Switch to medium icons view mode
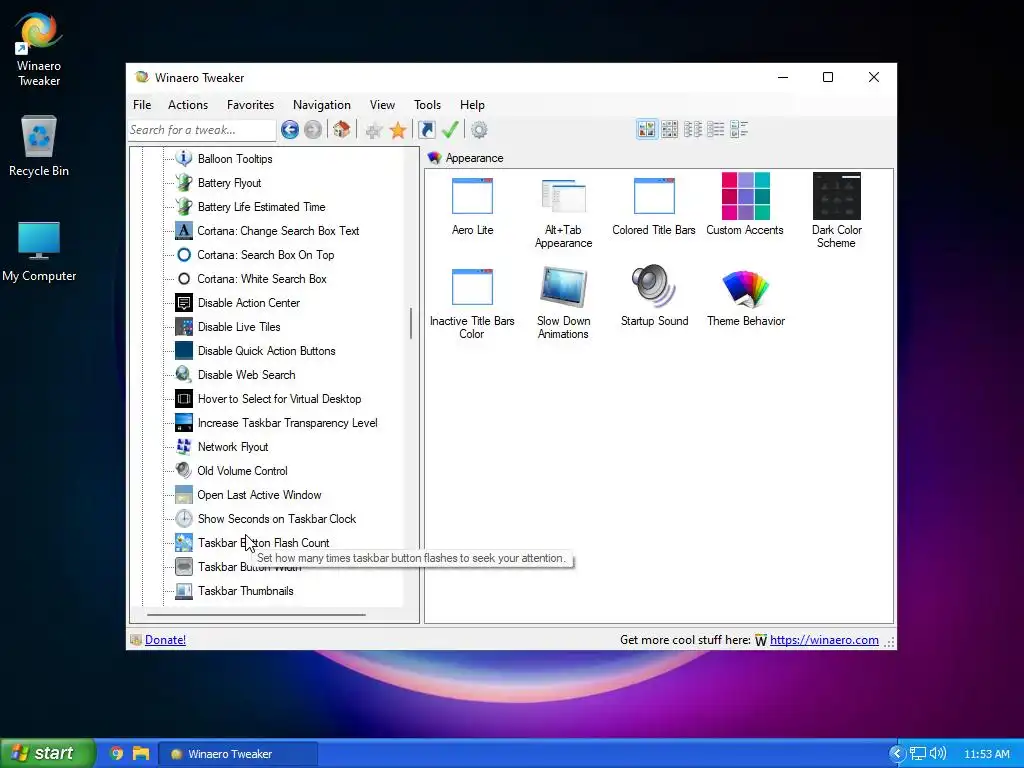The width and height of the screenshot is (1024, 768). click(x=669, y=129)
